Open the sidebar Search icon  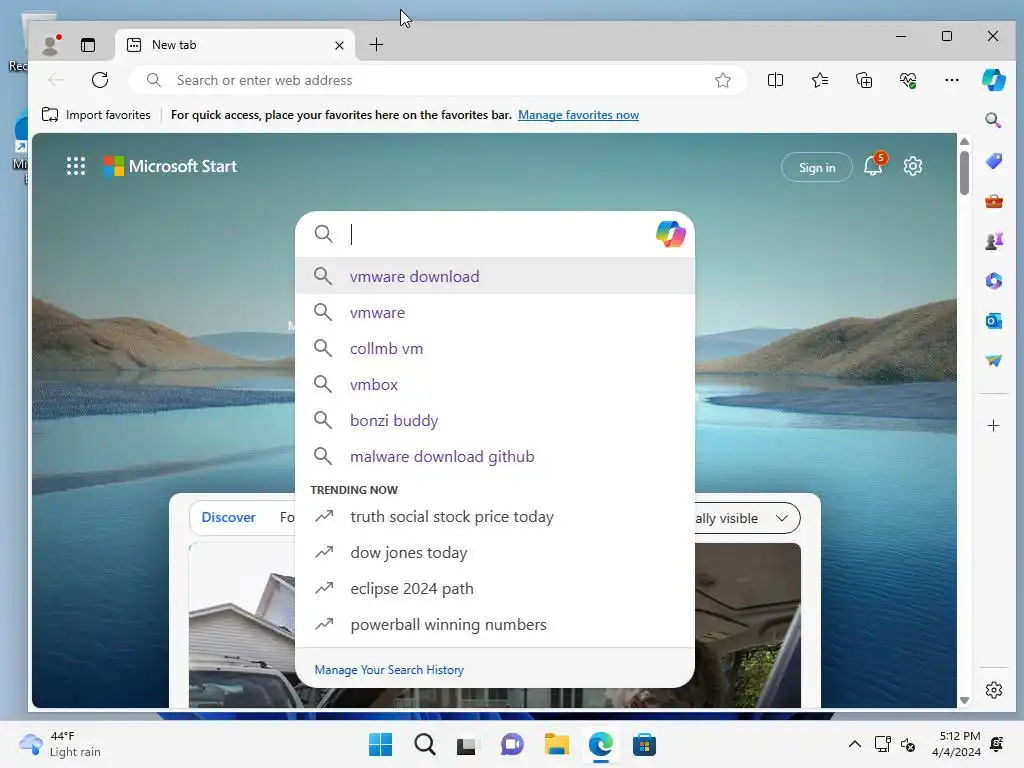pos(993,120)
